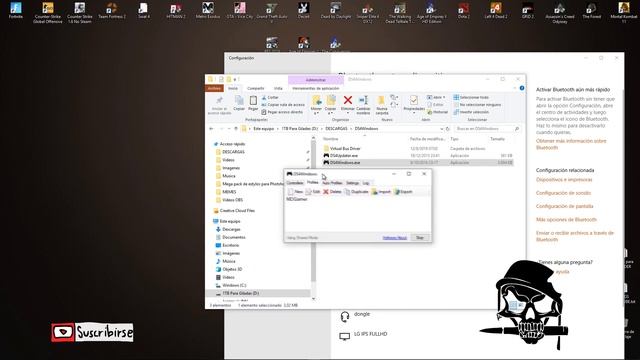This screenshot has height=360, width=640.
Task: Select Creative Cloud Files in navigation pane
Action: click(237, 211)
